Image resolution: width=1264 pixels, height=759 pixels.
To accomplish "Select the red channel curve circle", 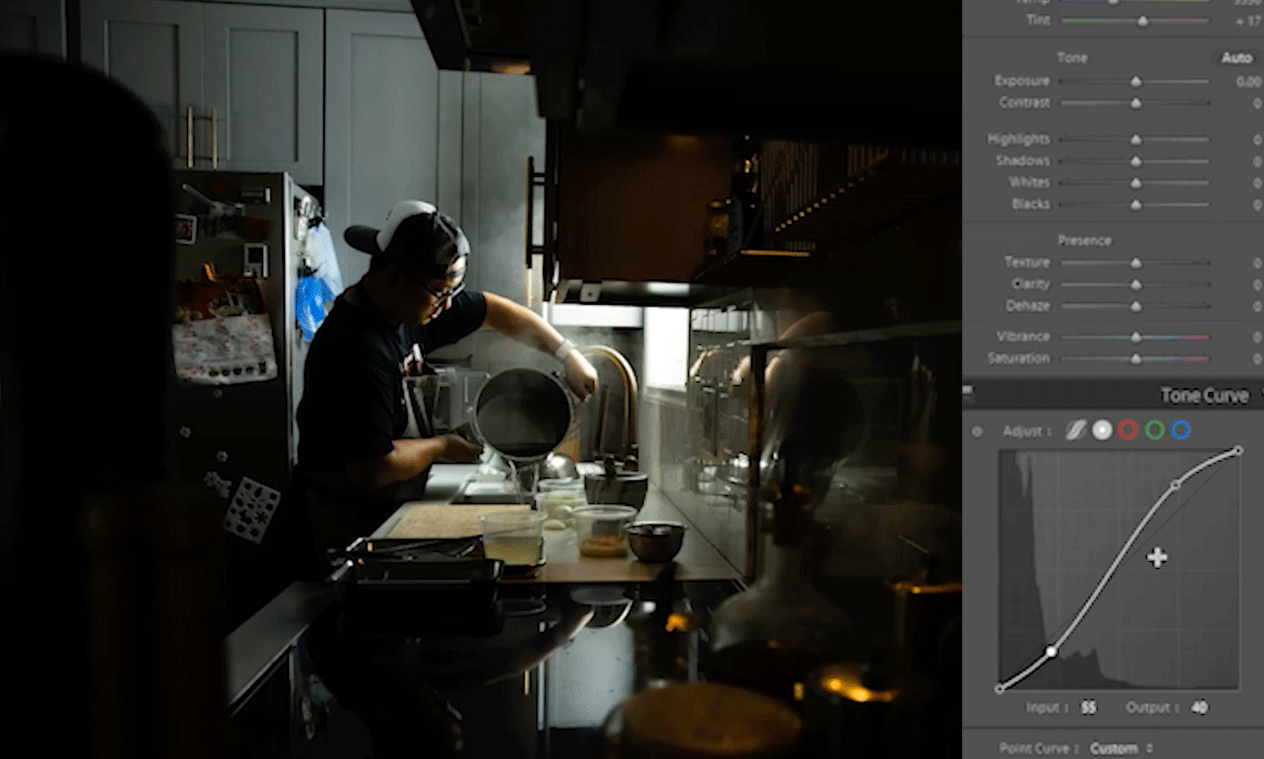I will (x=1128, y=430).
